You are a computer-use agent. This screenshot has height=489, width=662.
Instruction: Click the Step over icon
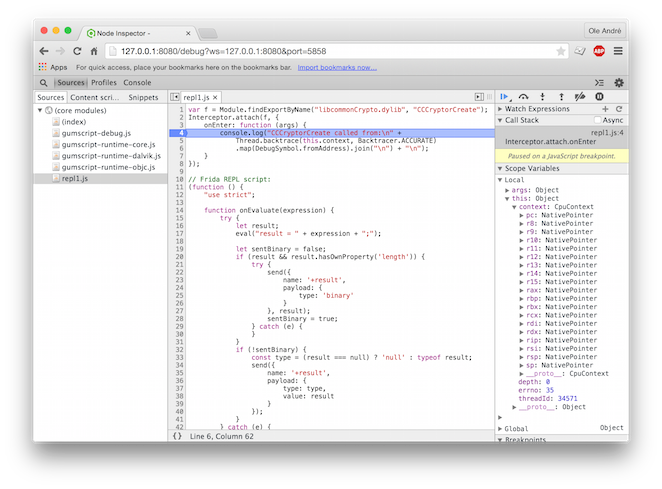523,97
